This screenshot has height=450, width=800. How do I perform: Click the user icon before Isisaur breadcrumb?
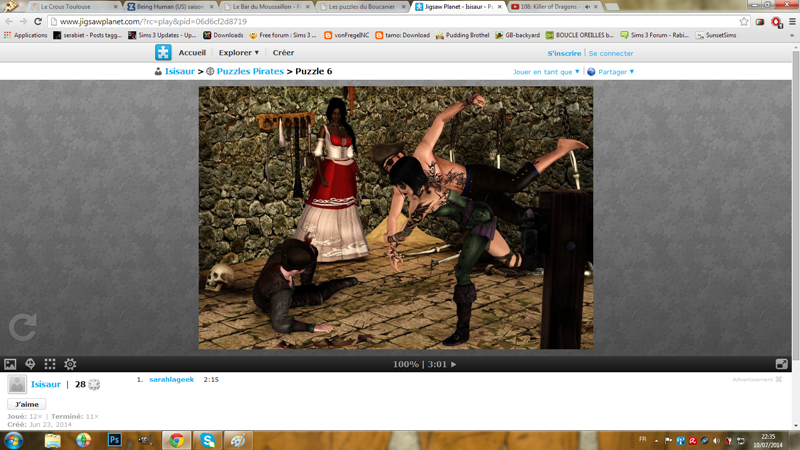(x=158, y=71)
